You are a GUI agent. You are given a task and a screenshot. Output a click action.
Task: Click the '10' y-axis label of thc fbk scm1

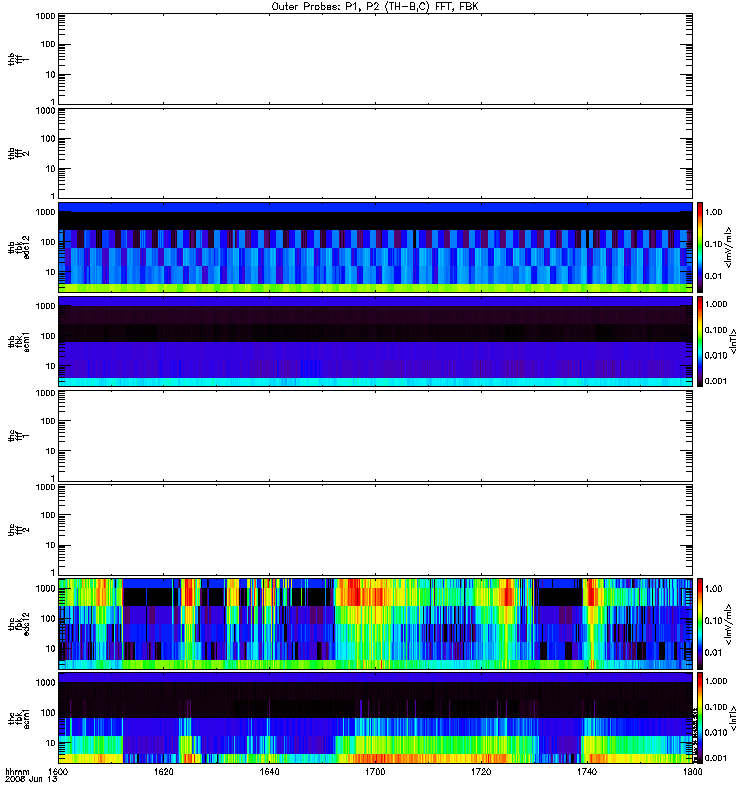(x=51, y=743)
